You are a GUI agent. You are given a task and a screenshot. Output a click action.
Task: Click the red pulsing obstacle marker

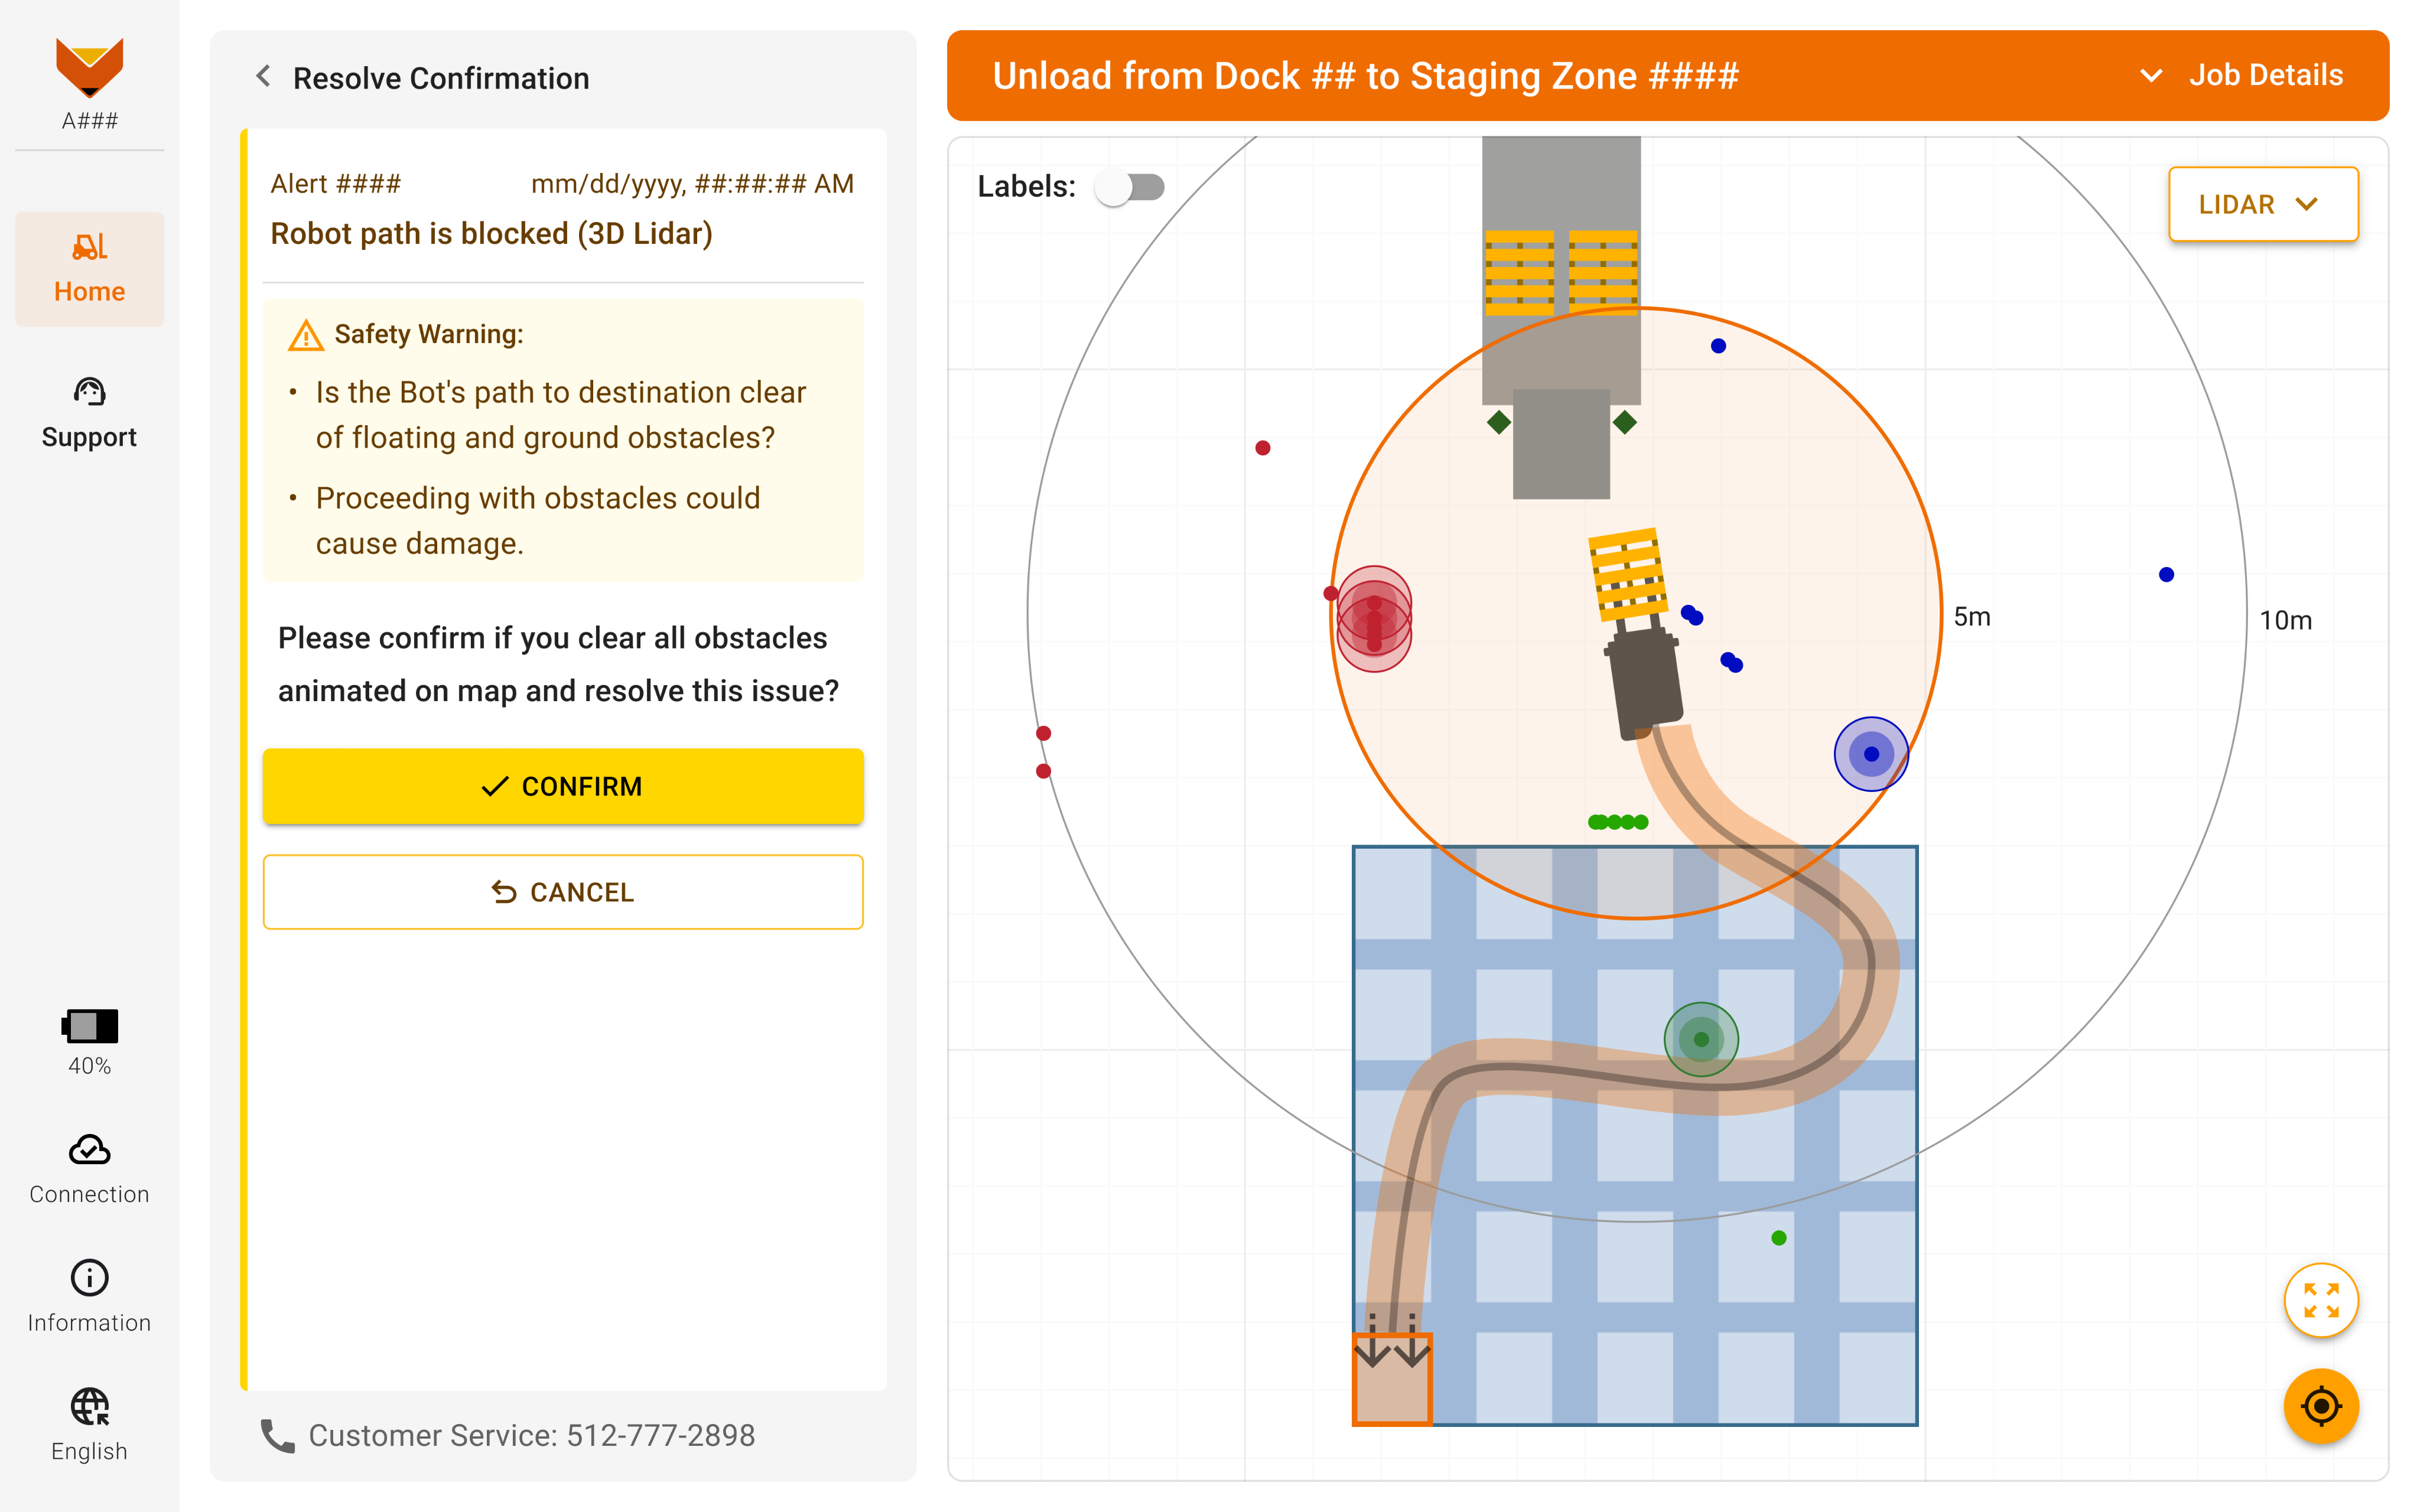coord(1374,619)
